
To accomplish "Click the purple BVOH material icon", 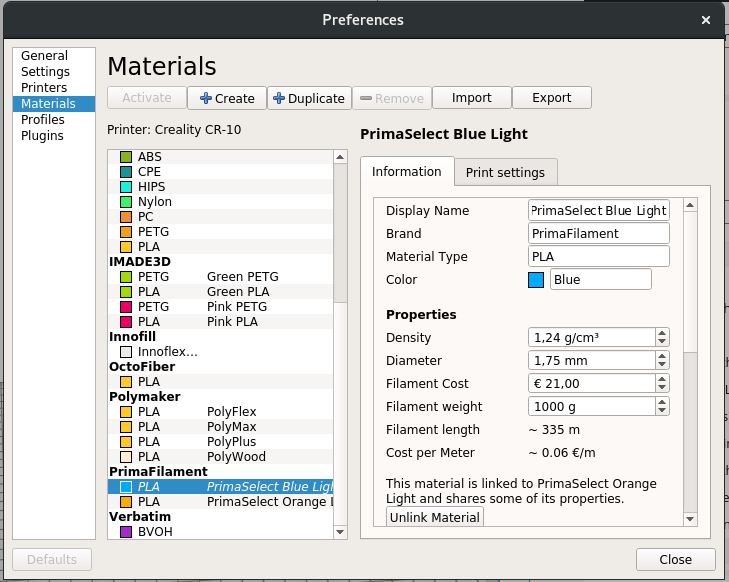I will click(126, 532).
